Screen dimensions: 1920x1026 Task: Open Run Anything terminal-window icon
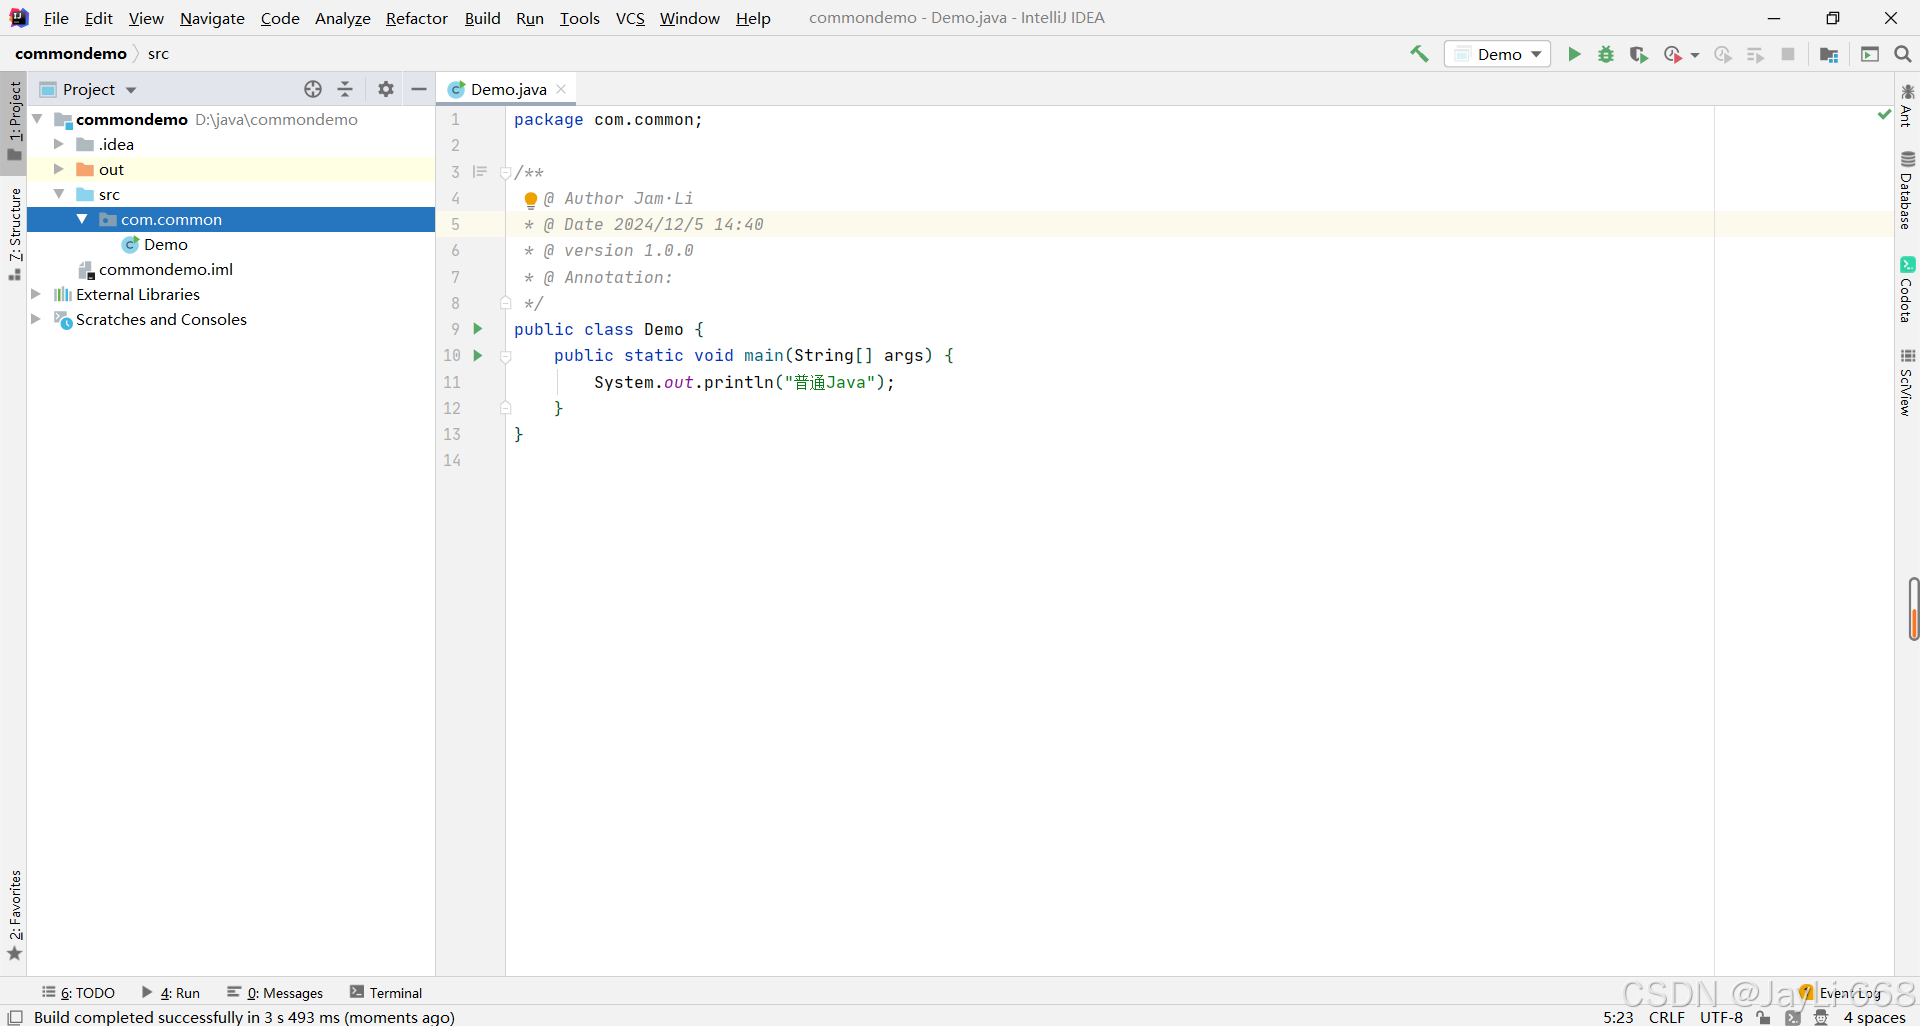tap(1870, 54)
